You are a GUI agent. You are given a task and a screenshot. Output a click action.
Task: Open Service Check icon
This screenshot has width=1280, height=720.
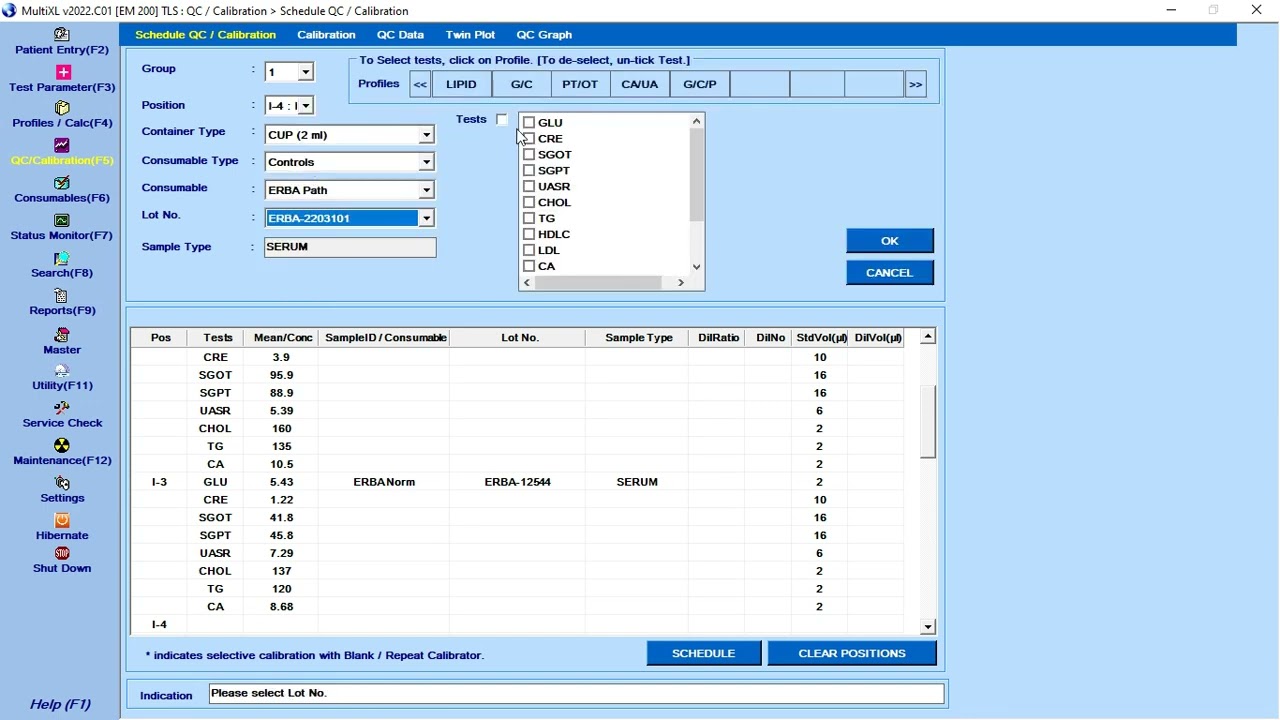[62, 408]
